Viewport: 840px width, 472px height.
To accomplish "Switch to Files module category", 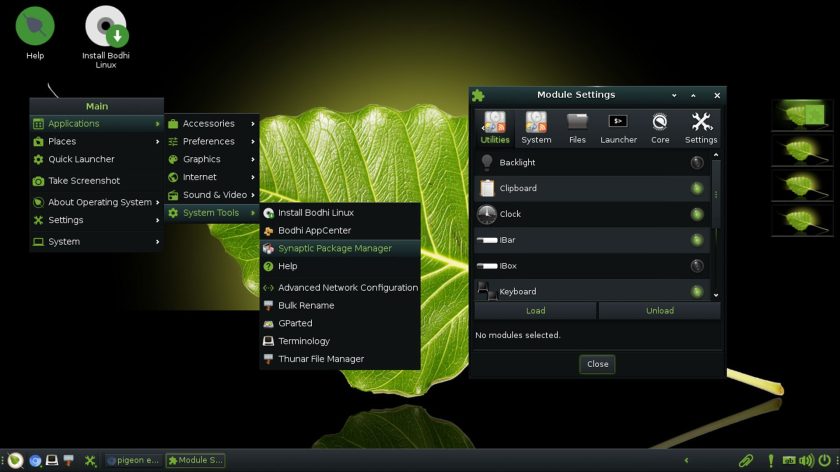I will pyautogui.click(x=577, y=128).
